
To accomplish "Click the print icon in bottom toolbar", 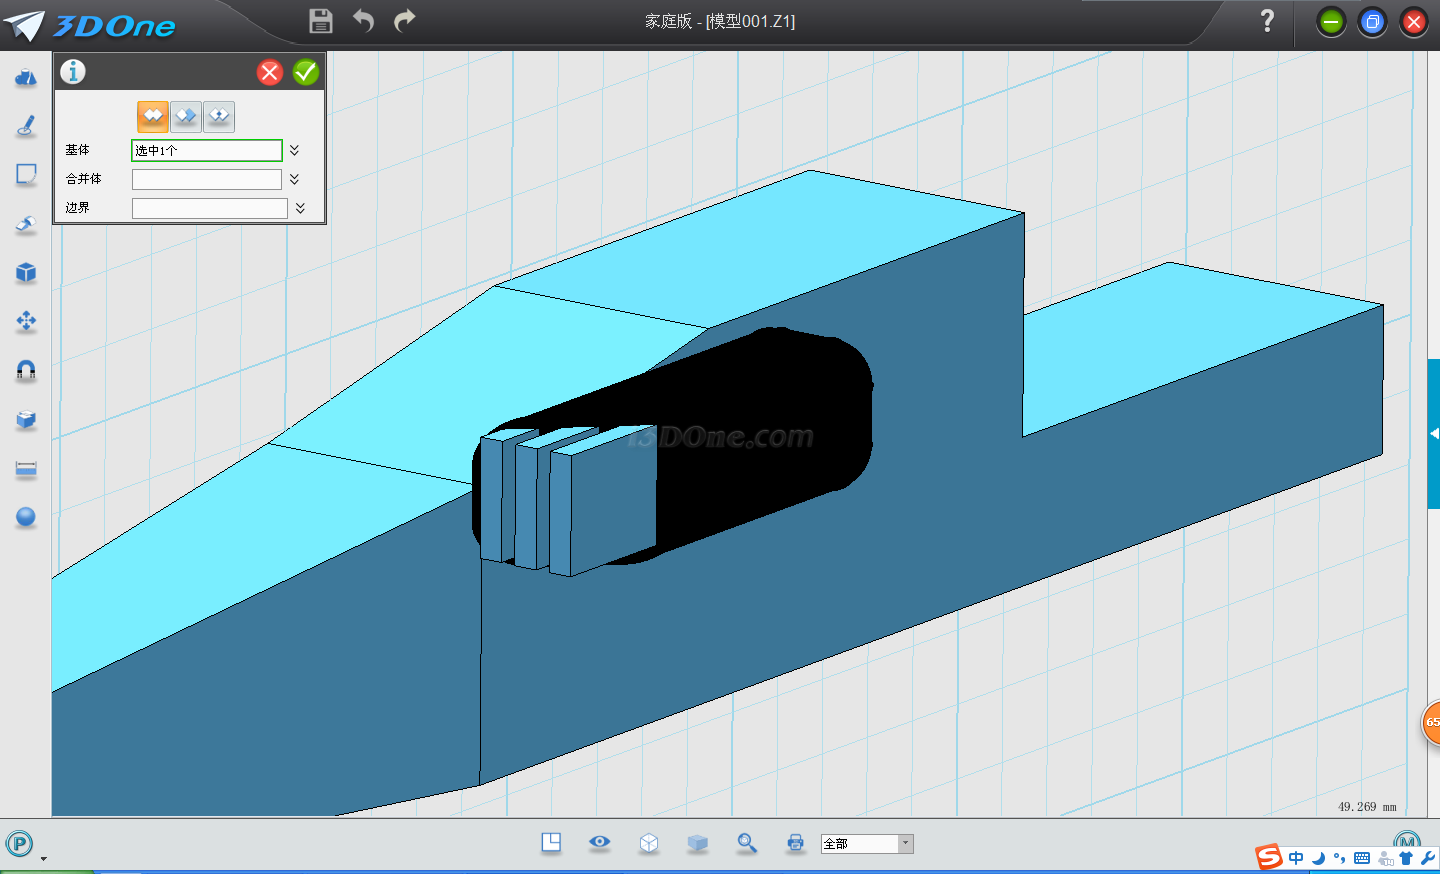I will [795, 843].
